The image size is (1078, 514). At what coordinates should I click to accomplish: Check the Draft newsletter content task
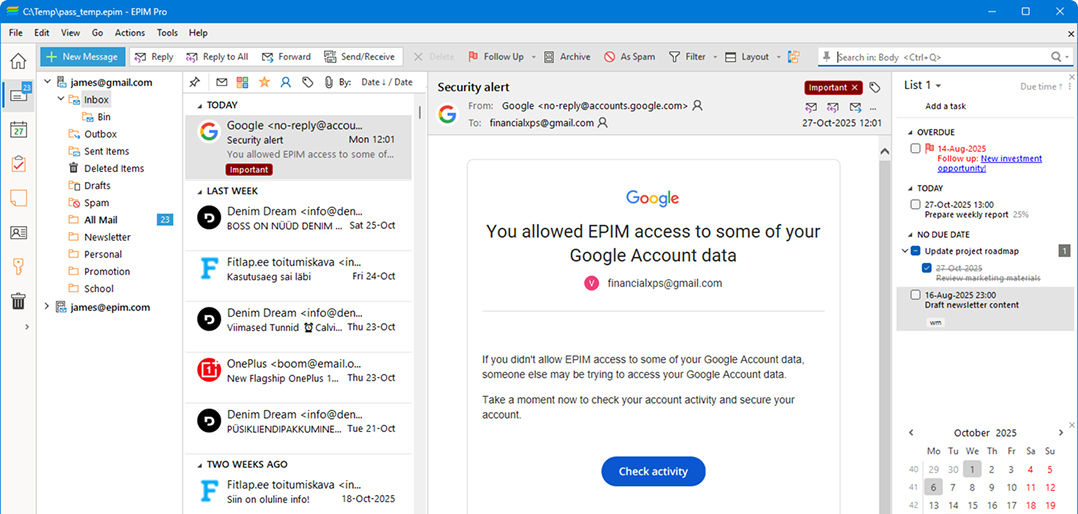916,295
